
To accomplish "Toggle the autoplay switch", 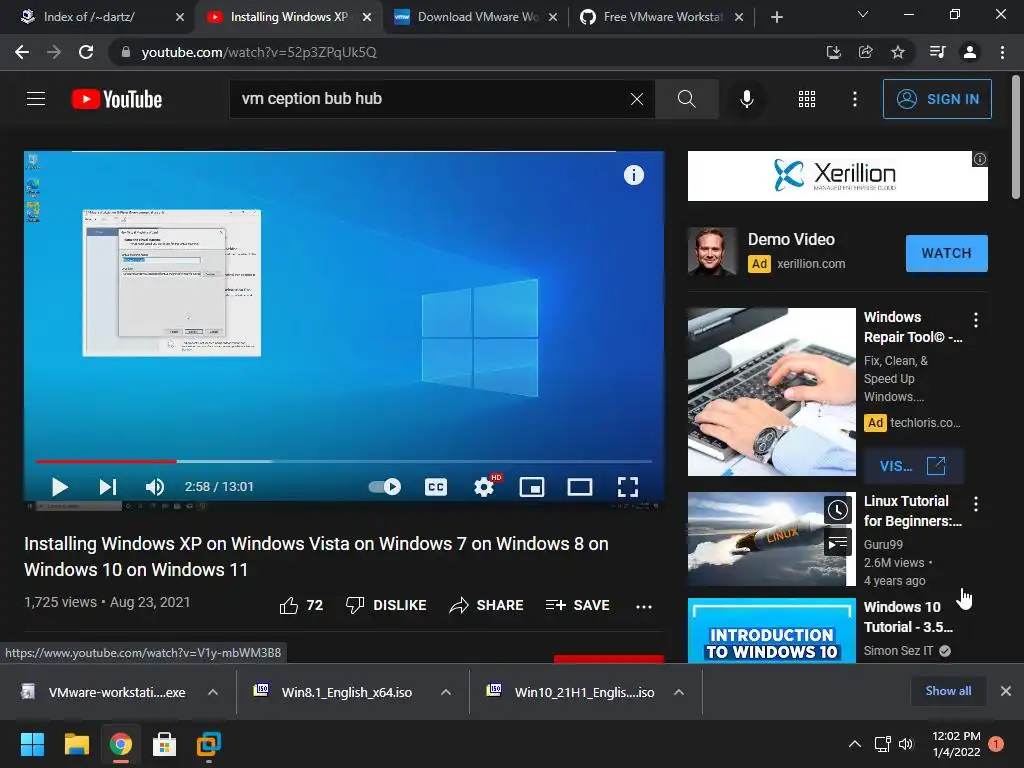I will (x=385, y=487).
